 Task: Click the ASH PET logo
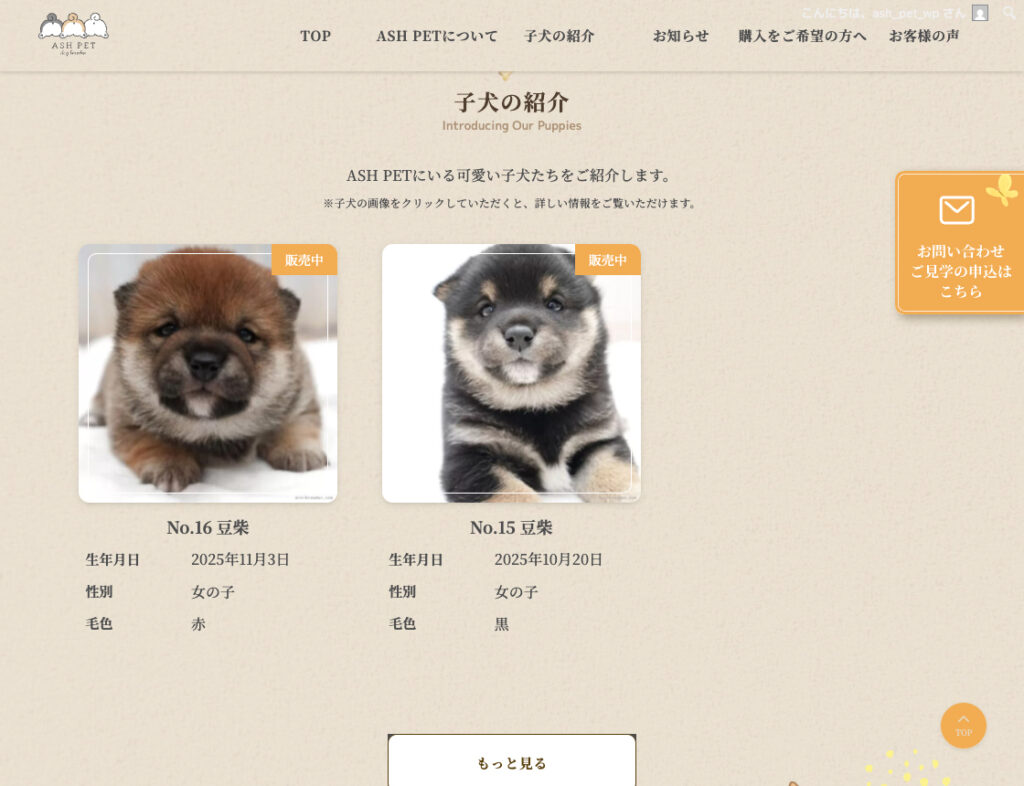click(73, 34)
